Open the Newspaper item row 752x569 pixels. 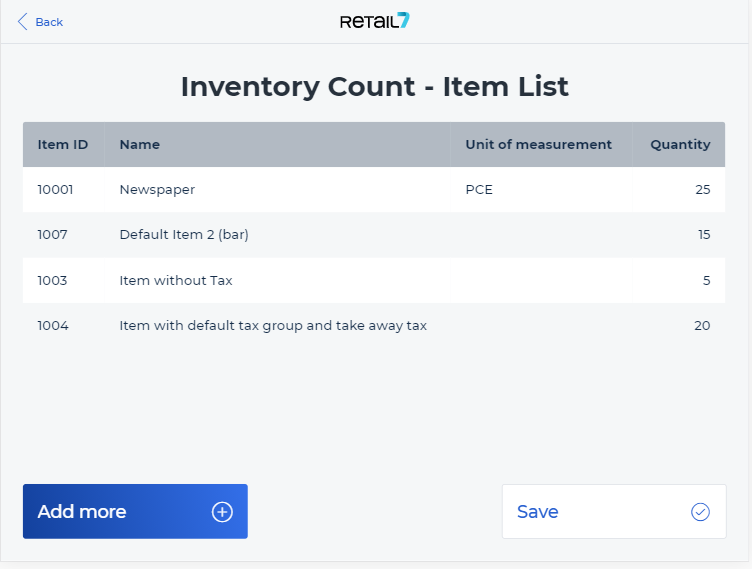(374, 190)
